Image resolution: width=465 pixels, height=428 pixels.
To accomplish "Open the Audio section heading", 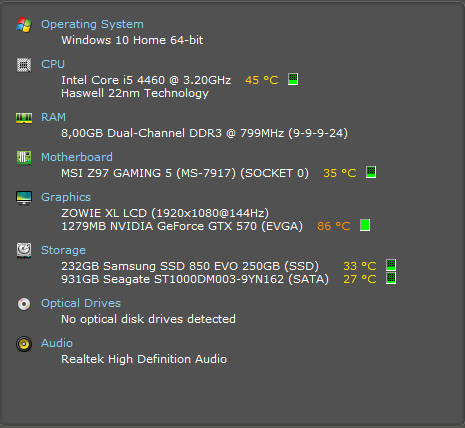I will click(x=57, y=343).
